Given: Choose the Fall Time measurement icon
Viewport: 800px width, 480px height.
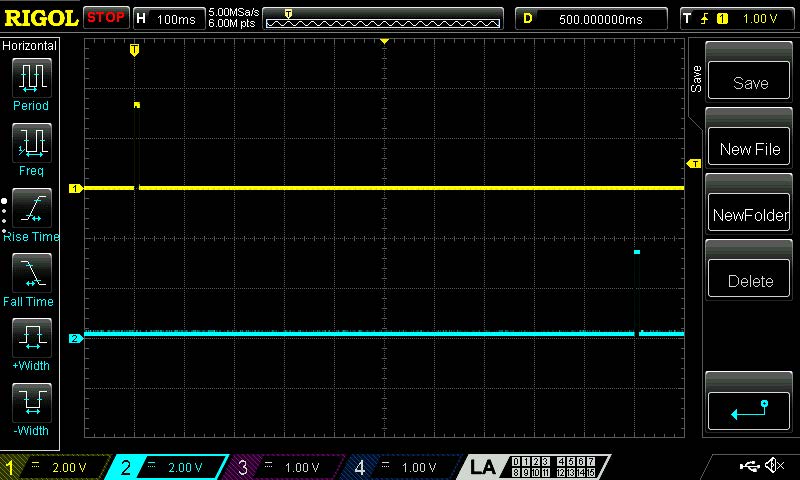Looking at the screenshot, I should 32,272.
